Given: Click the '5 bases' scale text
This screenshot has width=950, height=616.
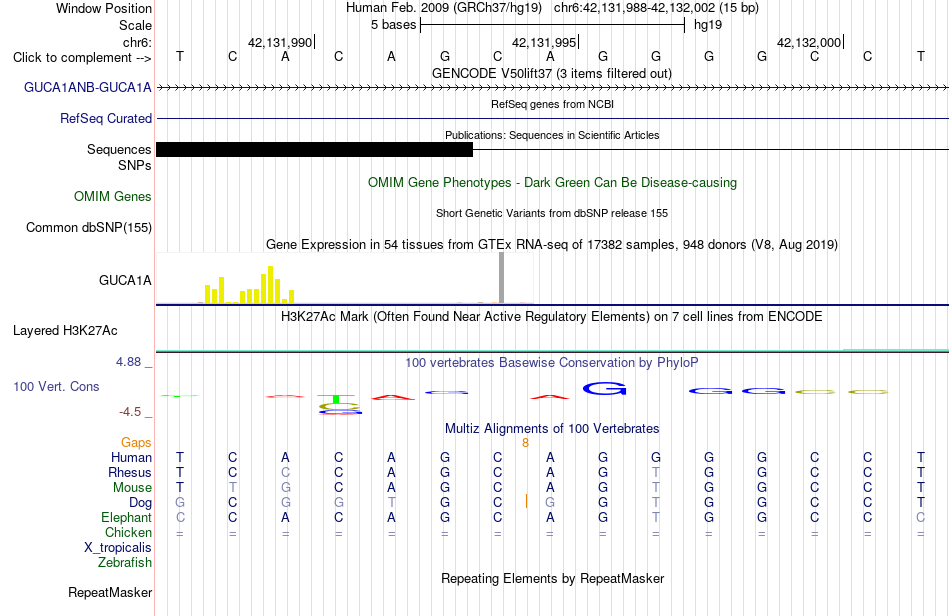Looking at the screenshot, I should click(x=394, y=25).
